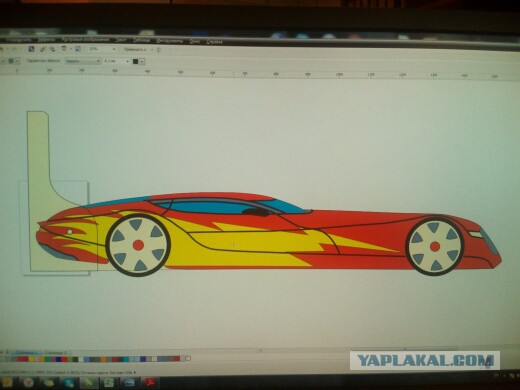Click the import icon in the standard toolbar

pos(43,49)
